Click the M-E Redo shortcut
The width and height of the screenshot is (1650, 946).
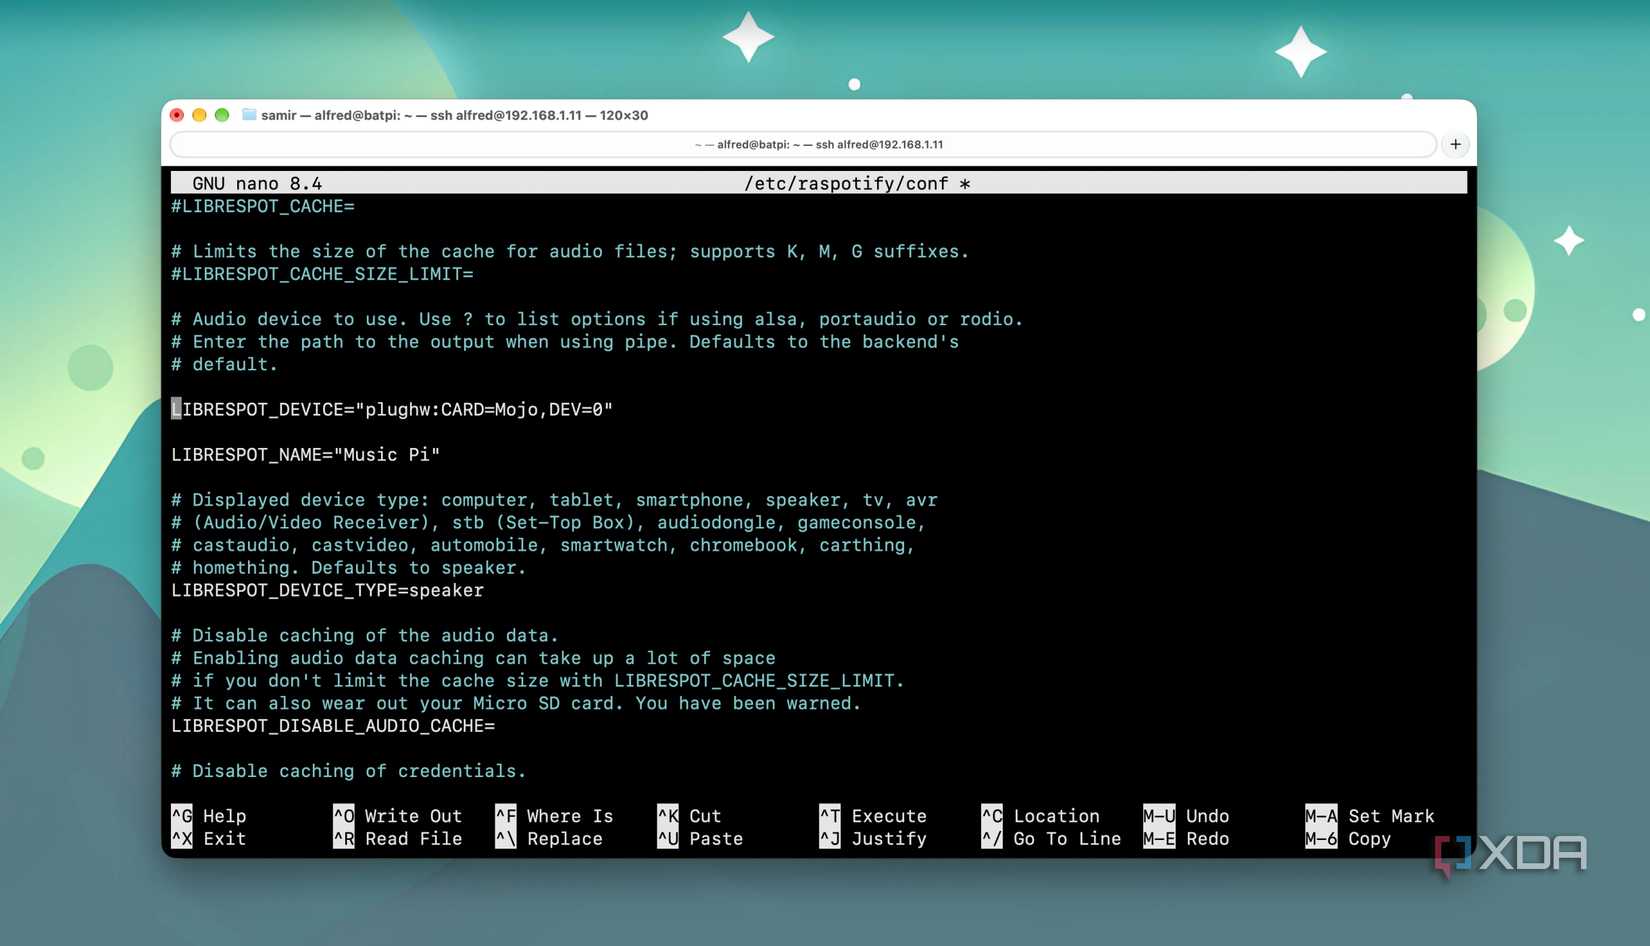pyautogui.click(x=1187, y=839)
